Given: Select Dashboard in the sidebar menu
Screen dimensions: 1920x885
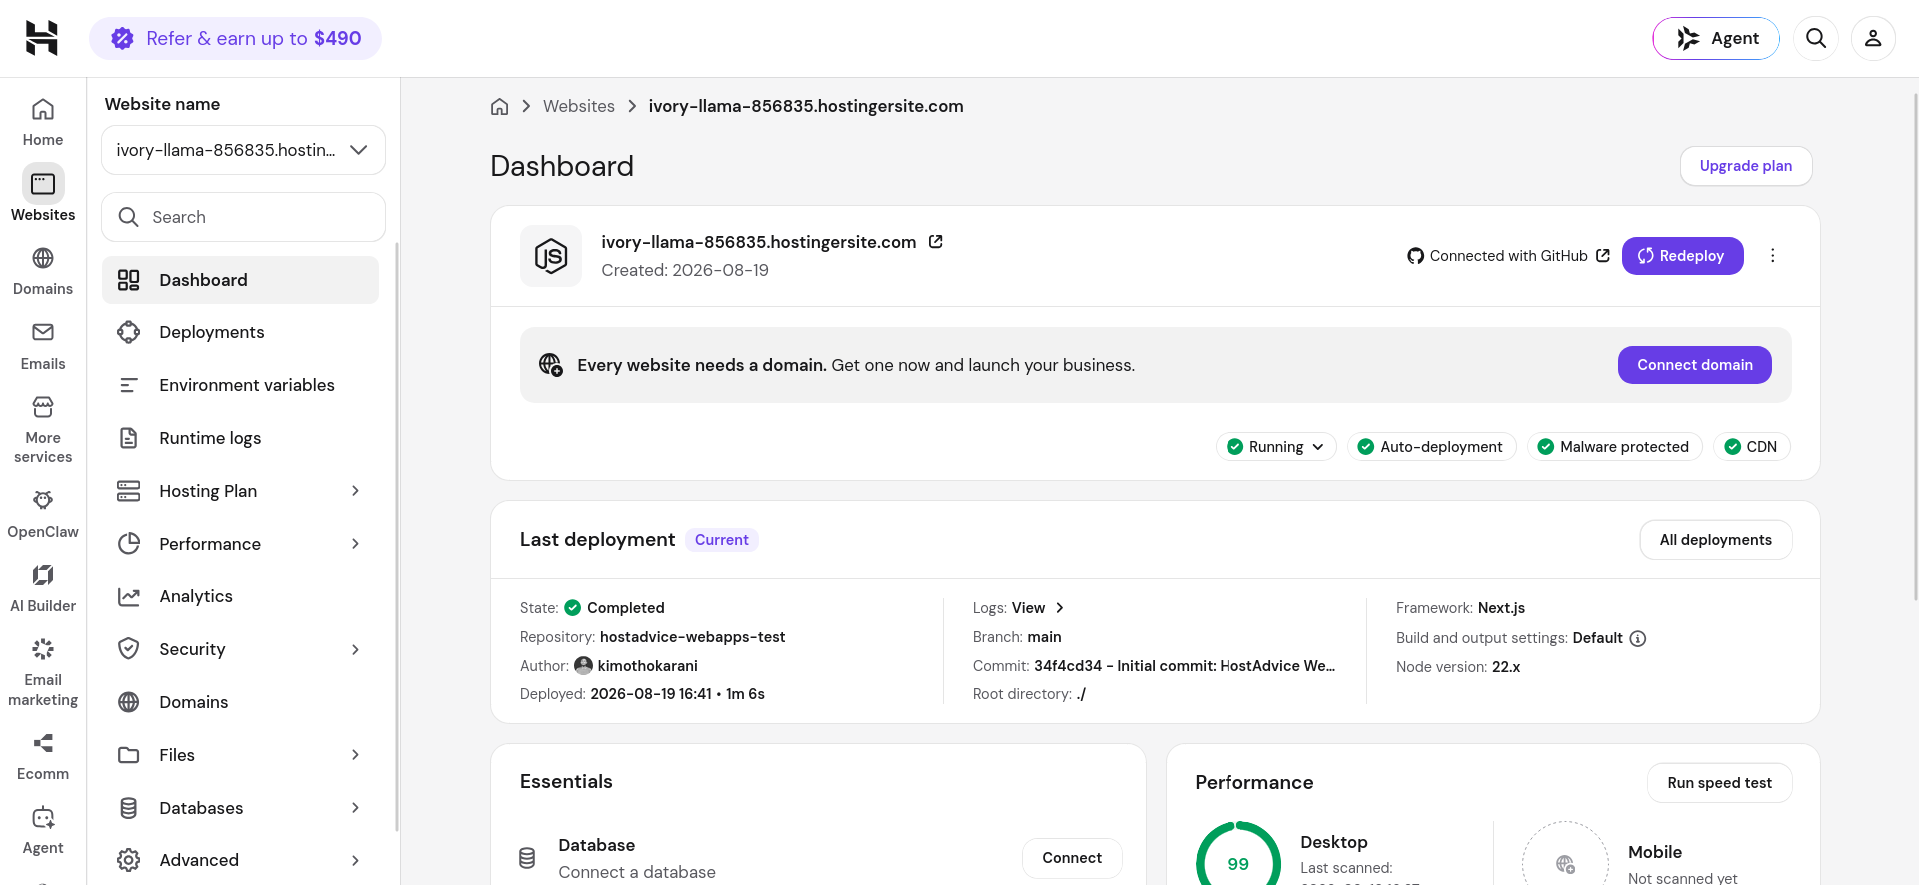Looking at the screenshot, I should [x=240, y=280].
